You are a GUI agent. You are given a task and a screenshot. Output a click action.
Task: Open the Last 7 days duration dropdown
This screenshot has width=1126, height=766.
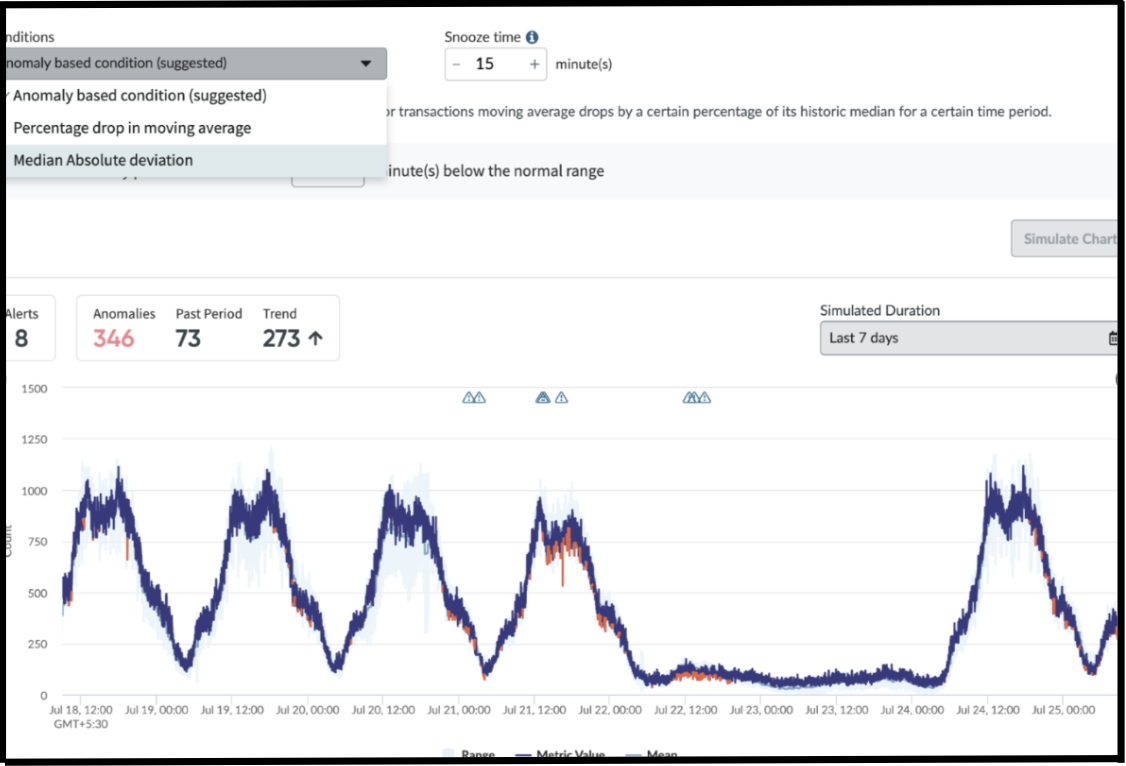(969, 338)
